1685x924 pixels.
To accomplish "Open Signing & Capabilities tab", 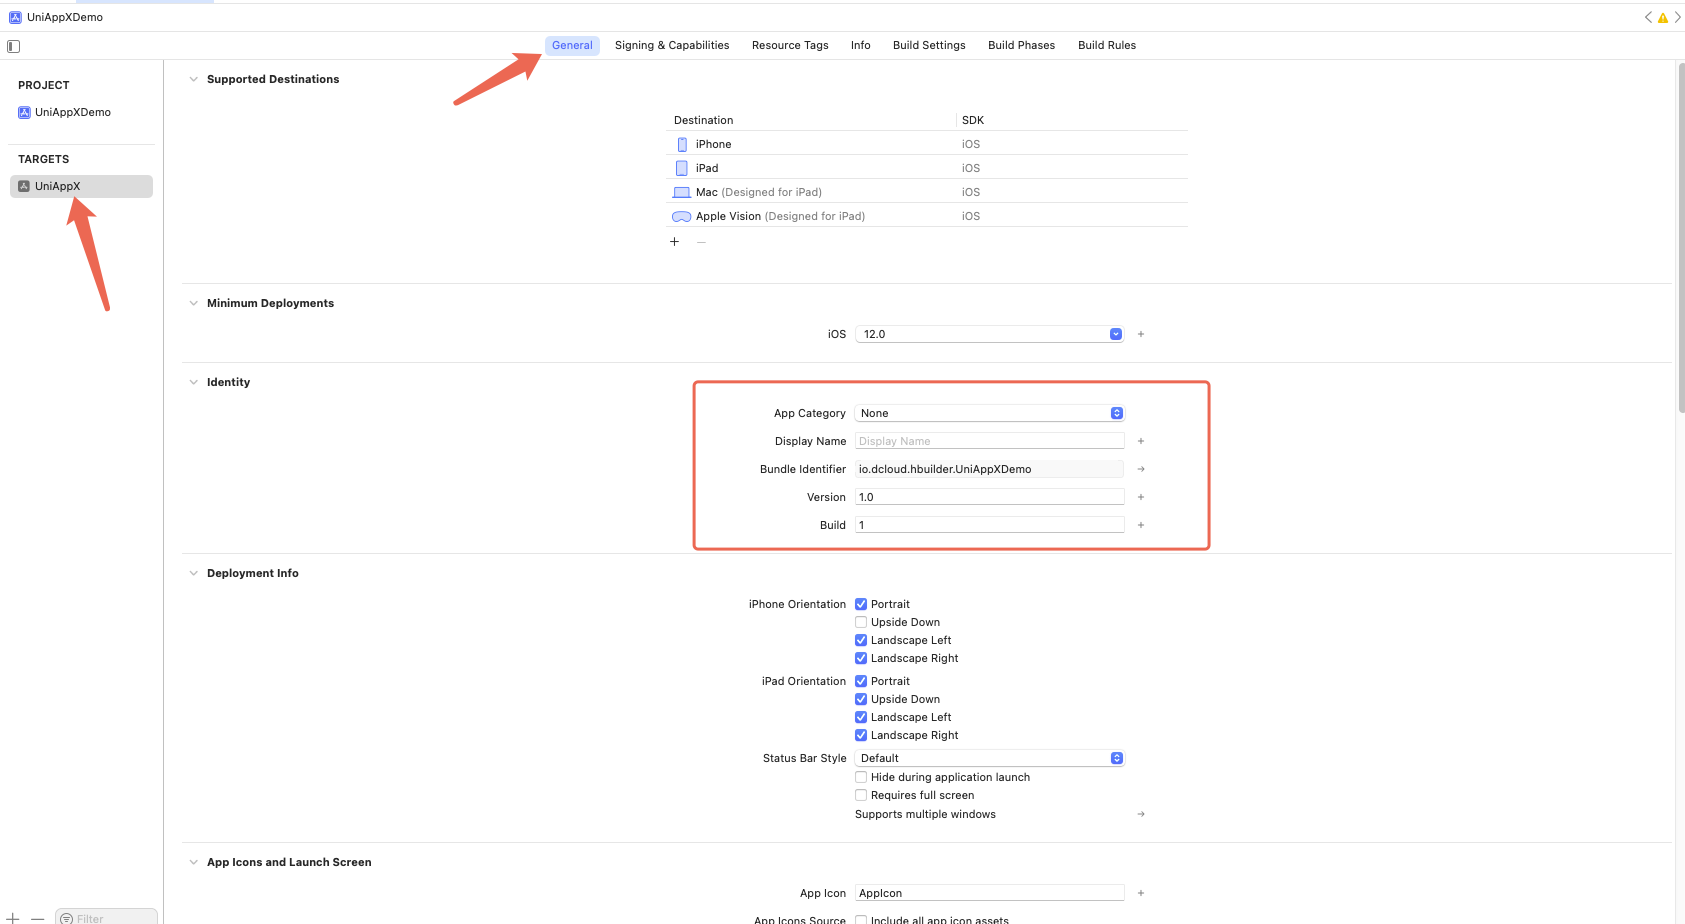I will 672,45.
